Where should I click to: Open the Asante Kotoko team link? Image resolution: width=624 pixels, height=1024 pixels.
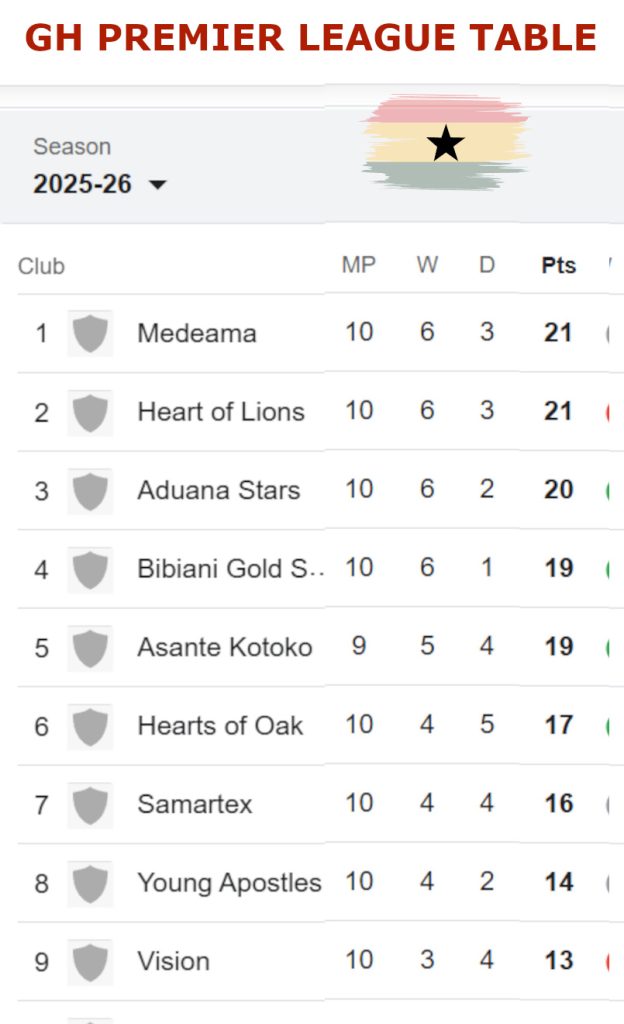click(224, 647)
